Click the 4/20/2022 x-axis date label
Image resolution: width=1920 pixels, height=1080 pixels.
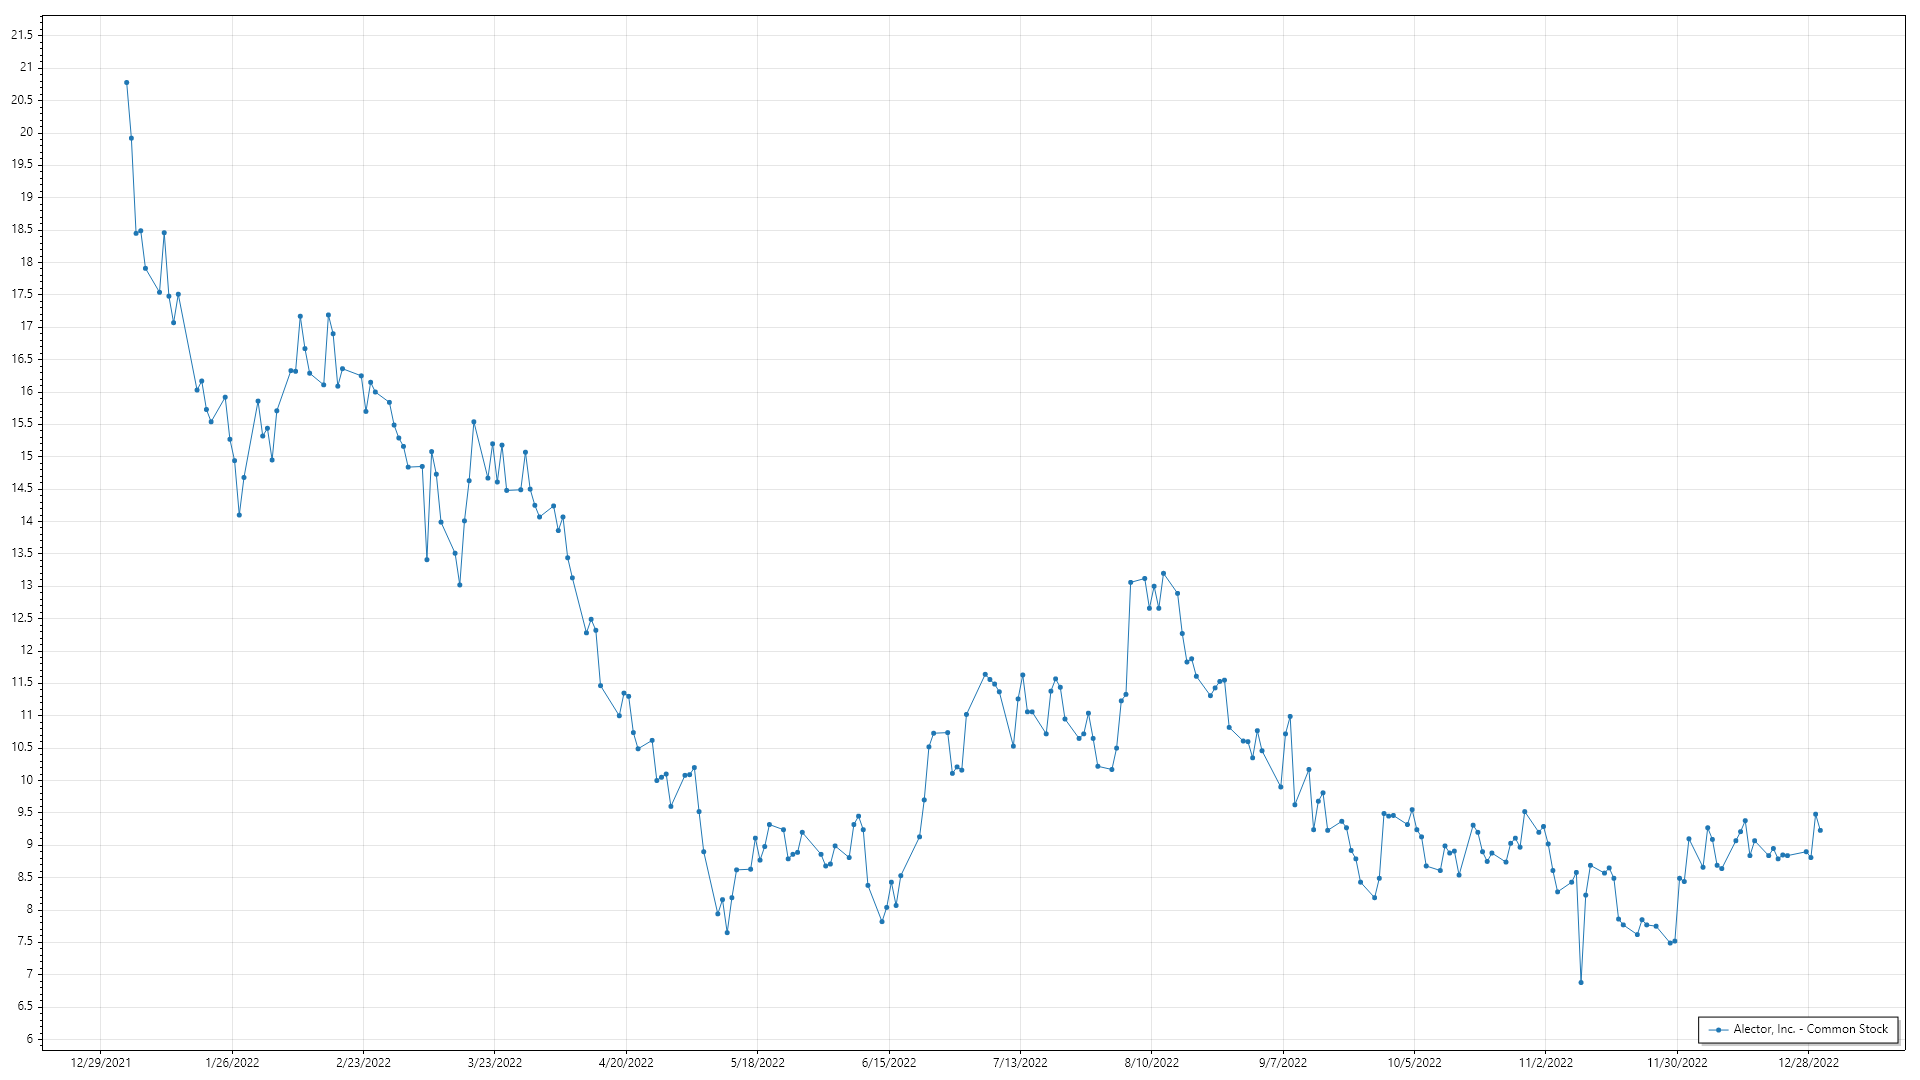pyautogui.click(x=626, y=1063)
